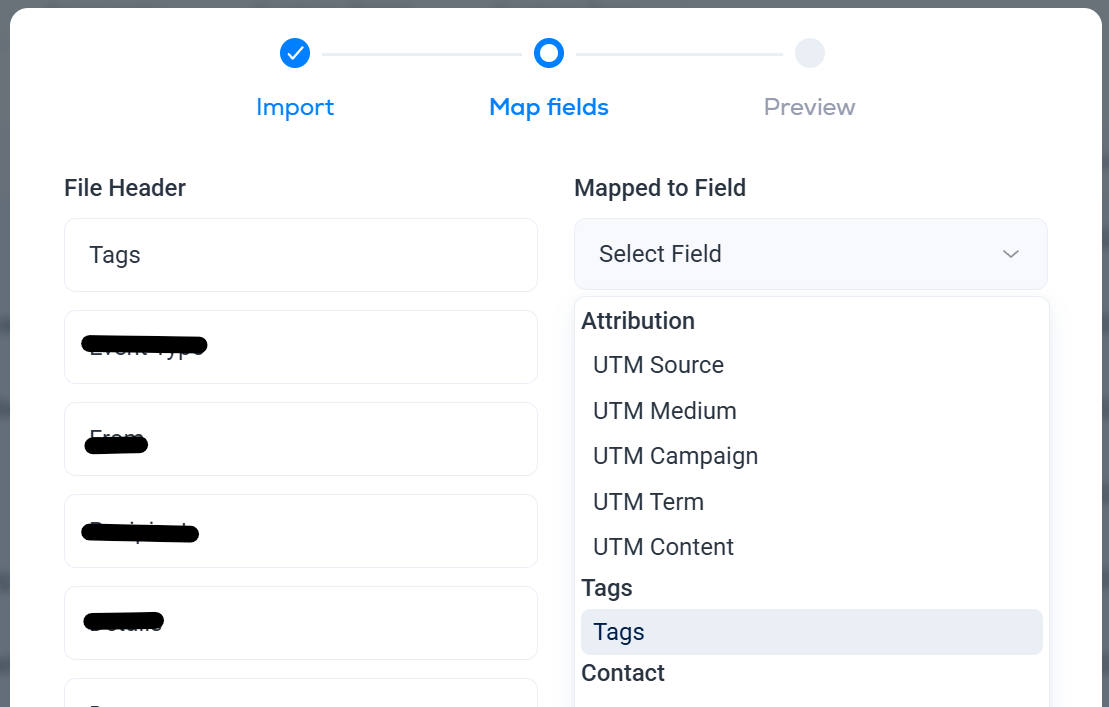Click the Contact group heading in dropdown
Viewport: 1109px width, 707px height.
tap(623, 673)
